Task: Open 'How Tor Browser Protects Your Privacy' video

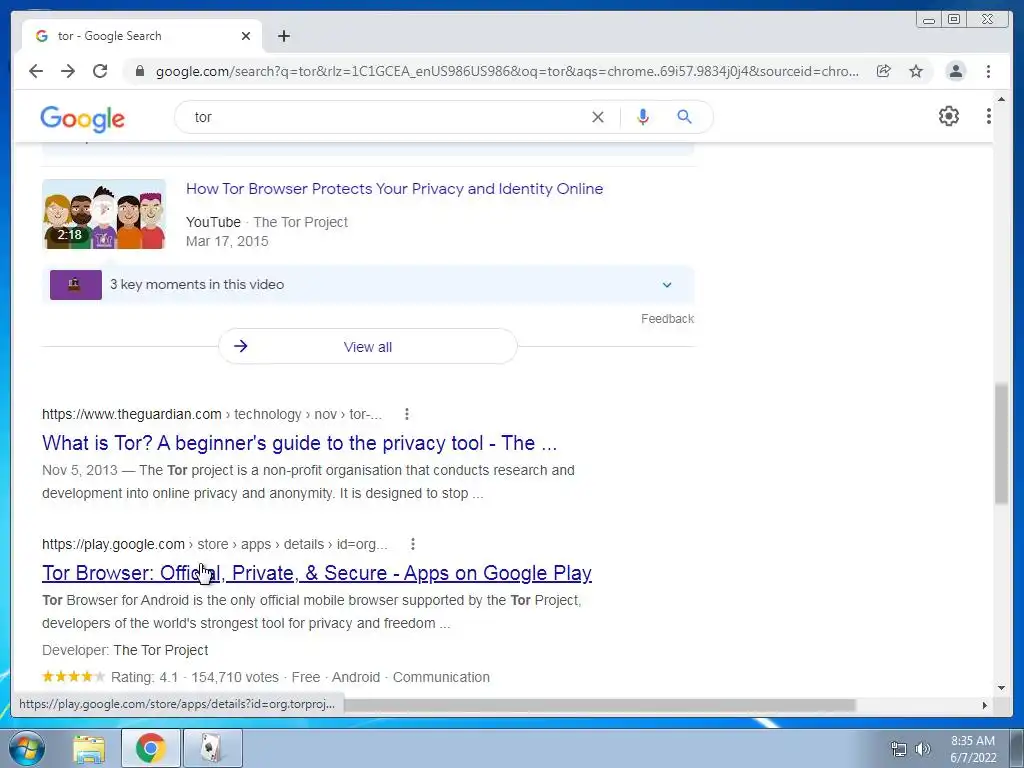Action: (x=394, y=189)
